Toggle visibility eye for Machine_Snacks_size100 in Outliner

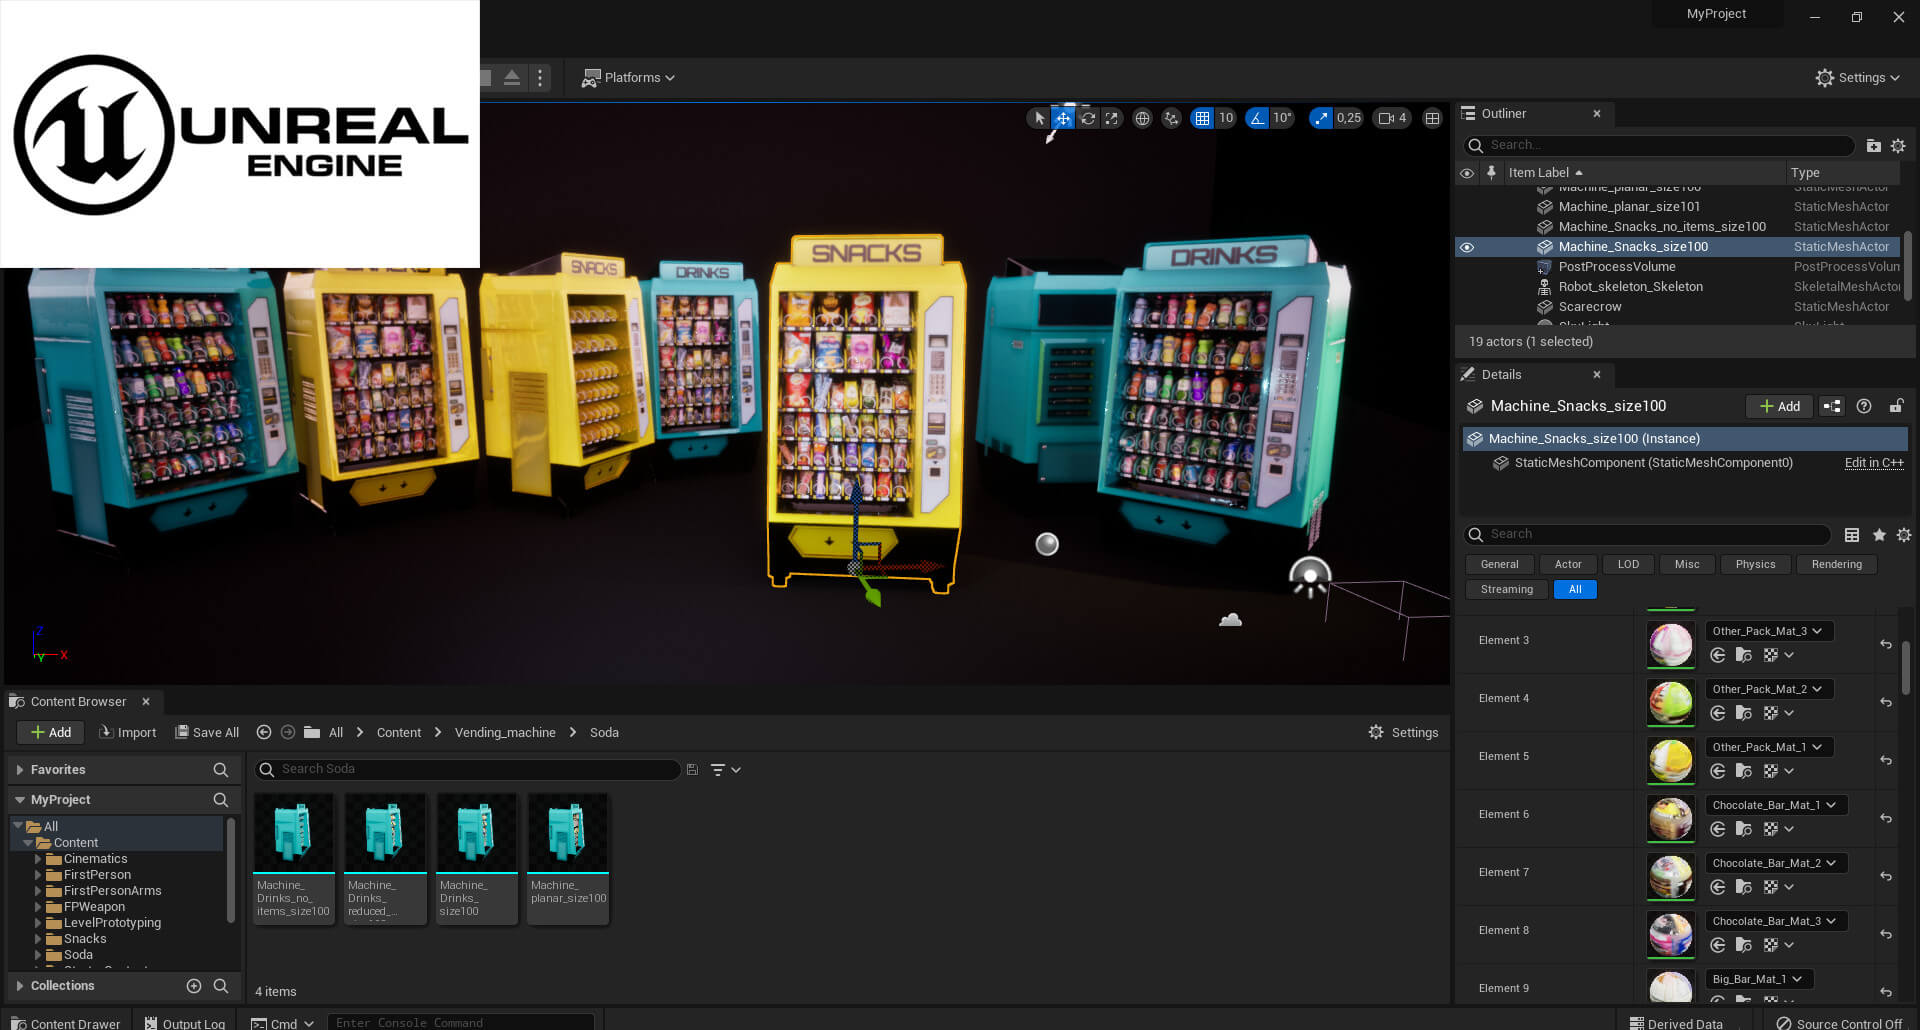coord(1467,247)
